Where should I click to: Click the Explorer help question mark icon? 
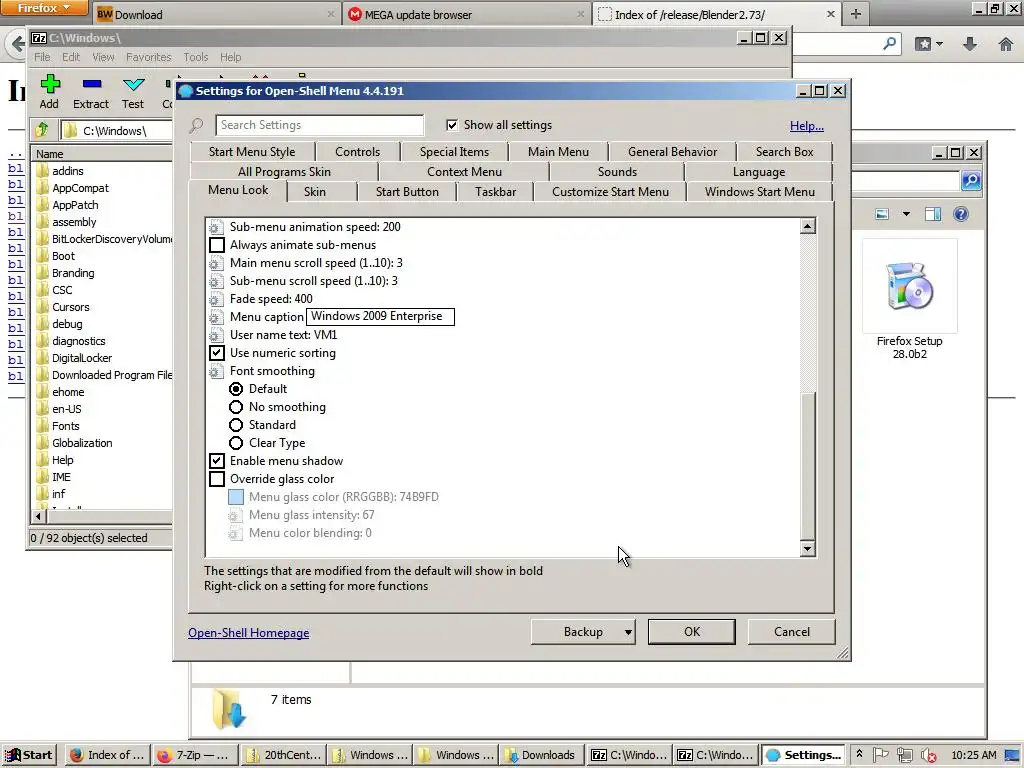tap(961, 214)
